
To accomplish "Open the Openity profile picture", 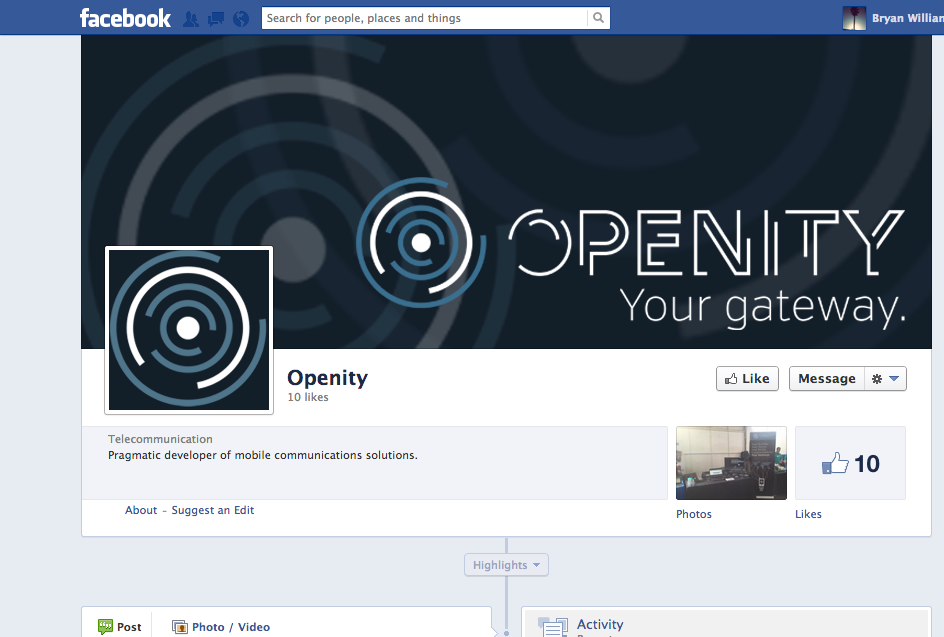I will 189,330.
